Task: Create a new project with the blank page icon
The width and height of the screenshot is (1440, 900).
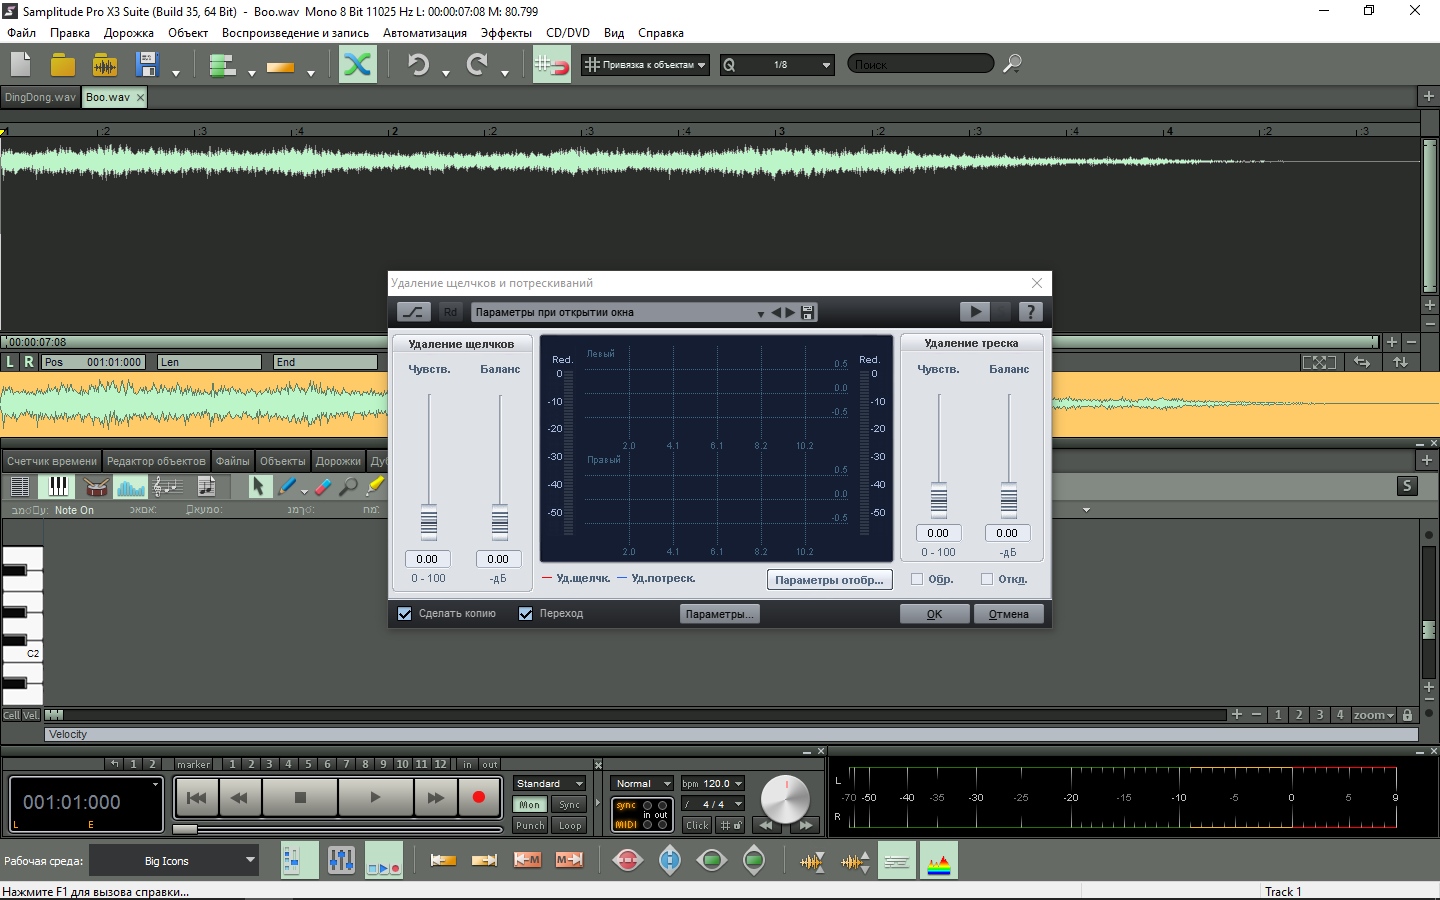Action: pyautogui.click(x=21, y=65)
